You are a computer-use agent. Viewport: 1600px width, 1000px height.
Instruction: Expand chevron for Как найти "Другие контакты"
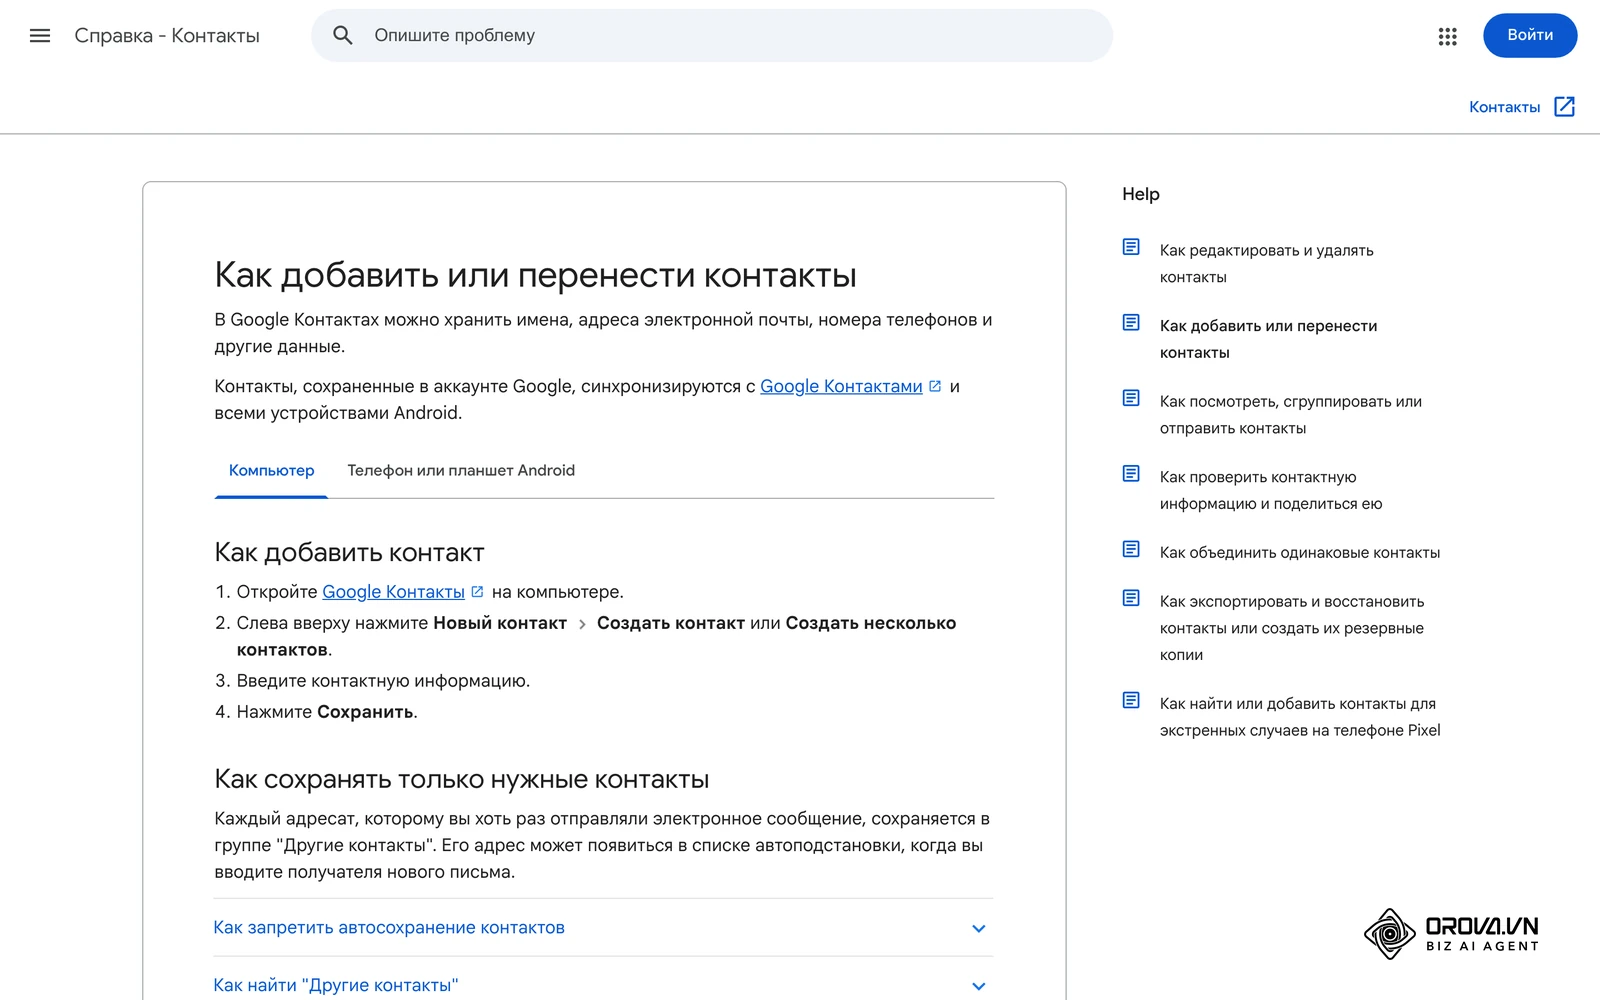pos(979,986)
